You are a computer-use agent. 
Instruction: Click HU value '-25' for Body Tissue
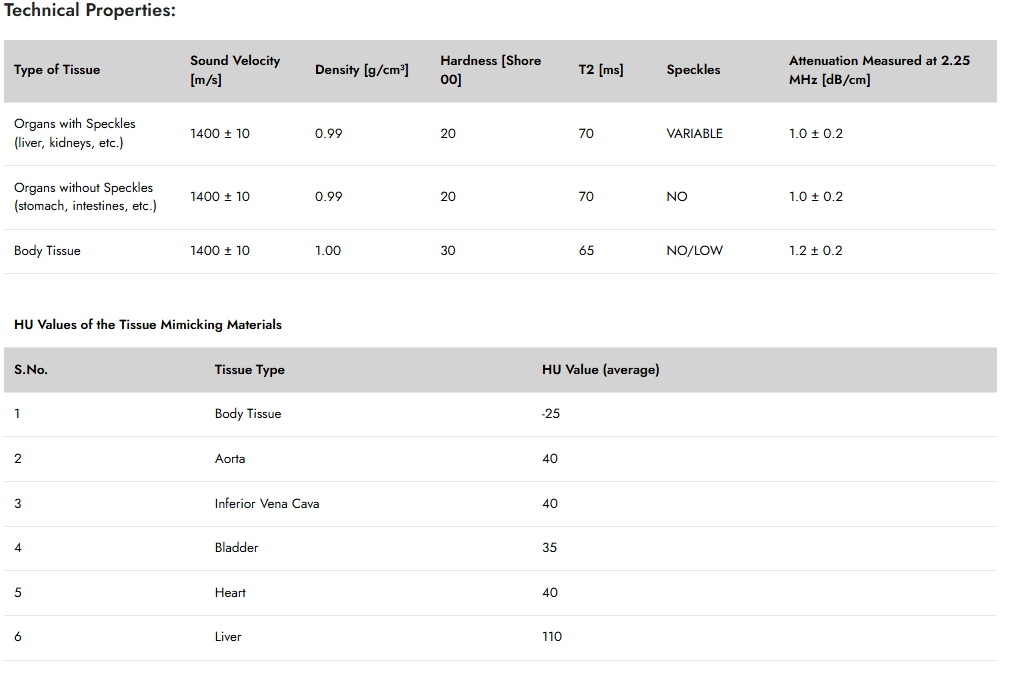(x=551, y=413)
